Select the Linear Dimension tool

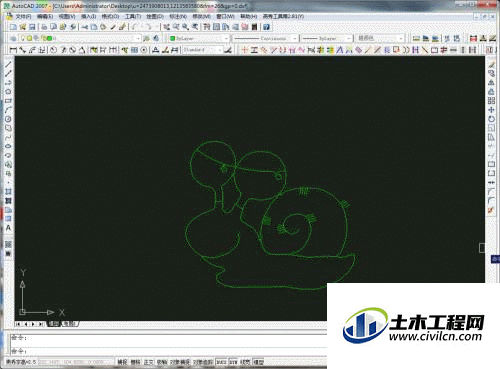[13, 50]
